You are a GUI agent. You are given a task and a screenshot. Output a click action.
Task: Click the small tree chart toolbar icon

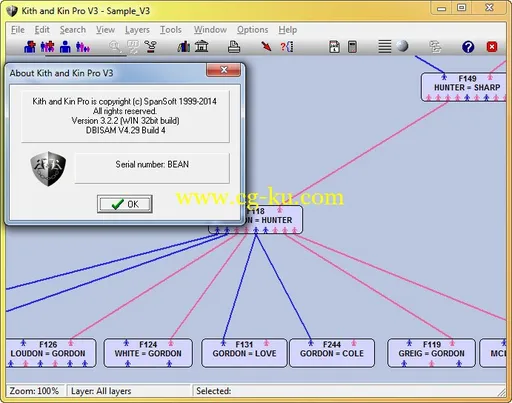point(151,47)
